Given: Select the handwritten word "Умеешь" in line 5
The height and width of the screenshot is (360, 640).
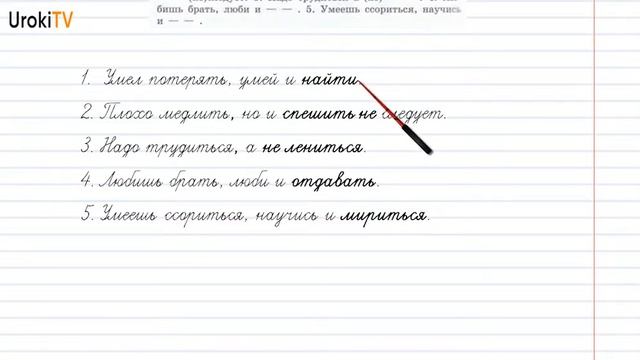Looking at the screenshot, I should 129,213.
